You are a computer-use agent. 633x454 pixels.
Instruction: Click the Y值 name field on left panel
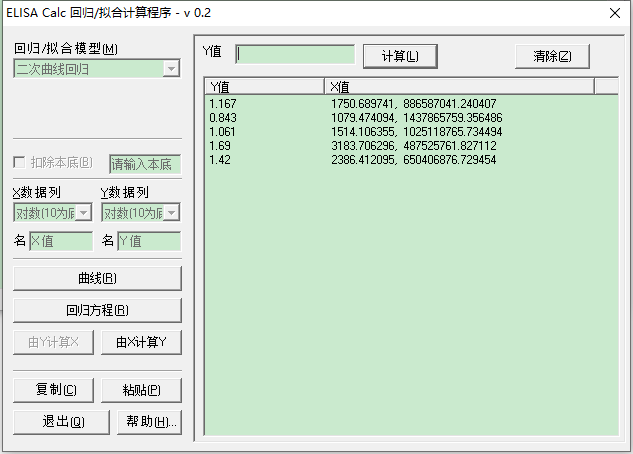pyautogui.click(x=149, y=241)
